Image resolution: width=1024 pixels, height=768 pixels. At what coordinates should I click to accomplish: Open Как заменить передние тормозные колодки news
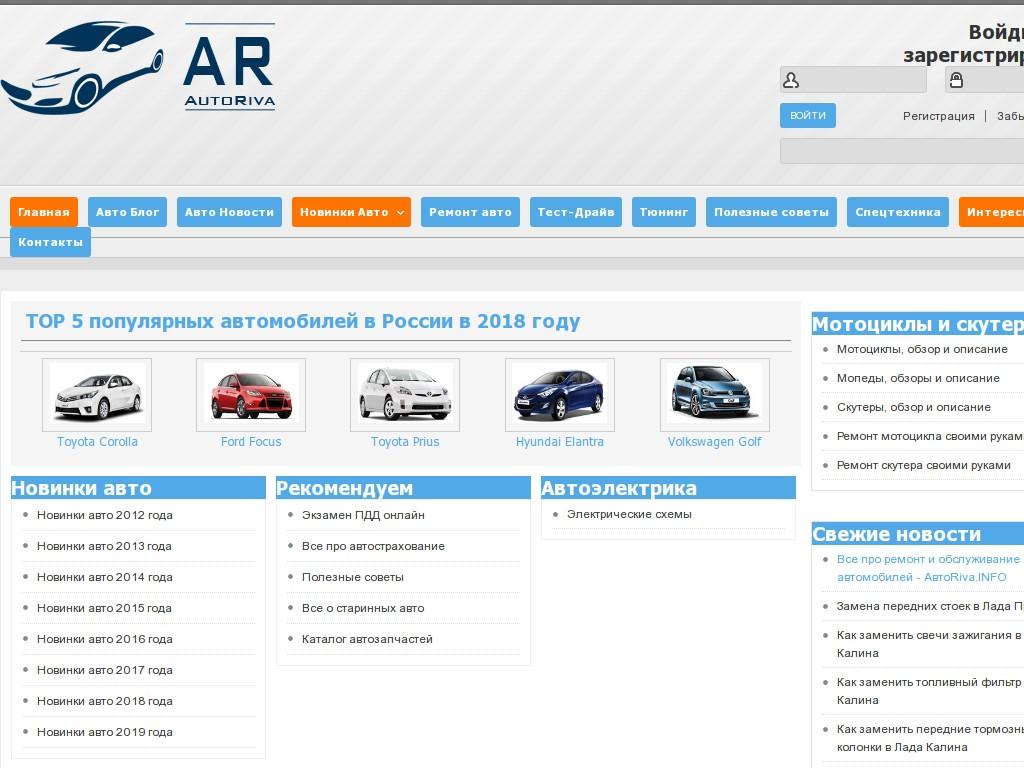[x=930, y=738]
